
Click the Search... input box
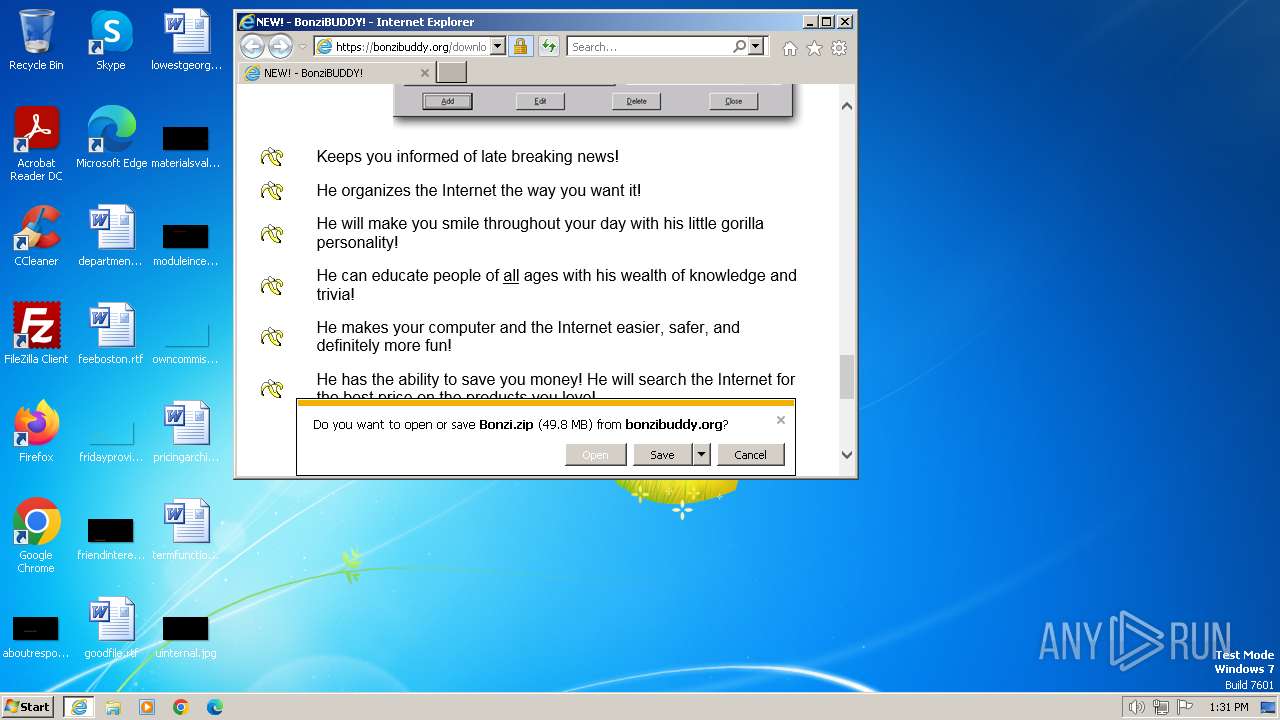click(649, 46)
